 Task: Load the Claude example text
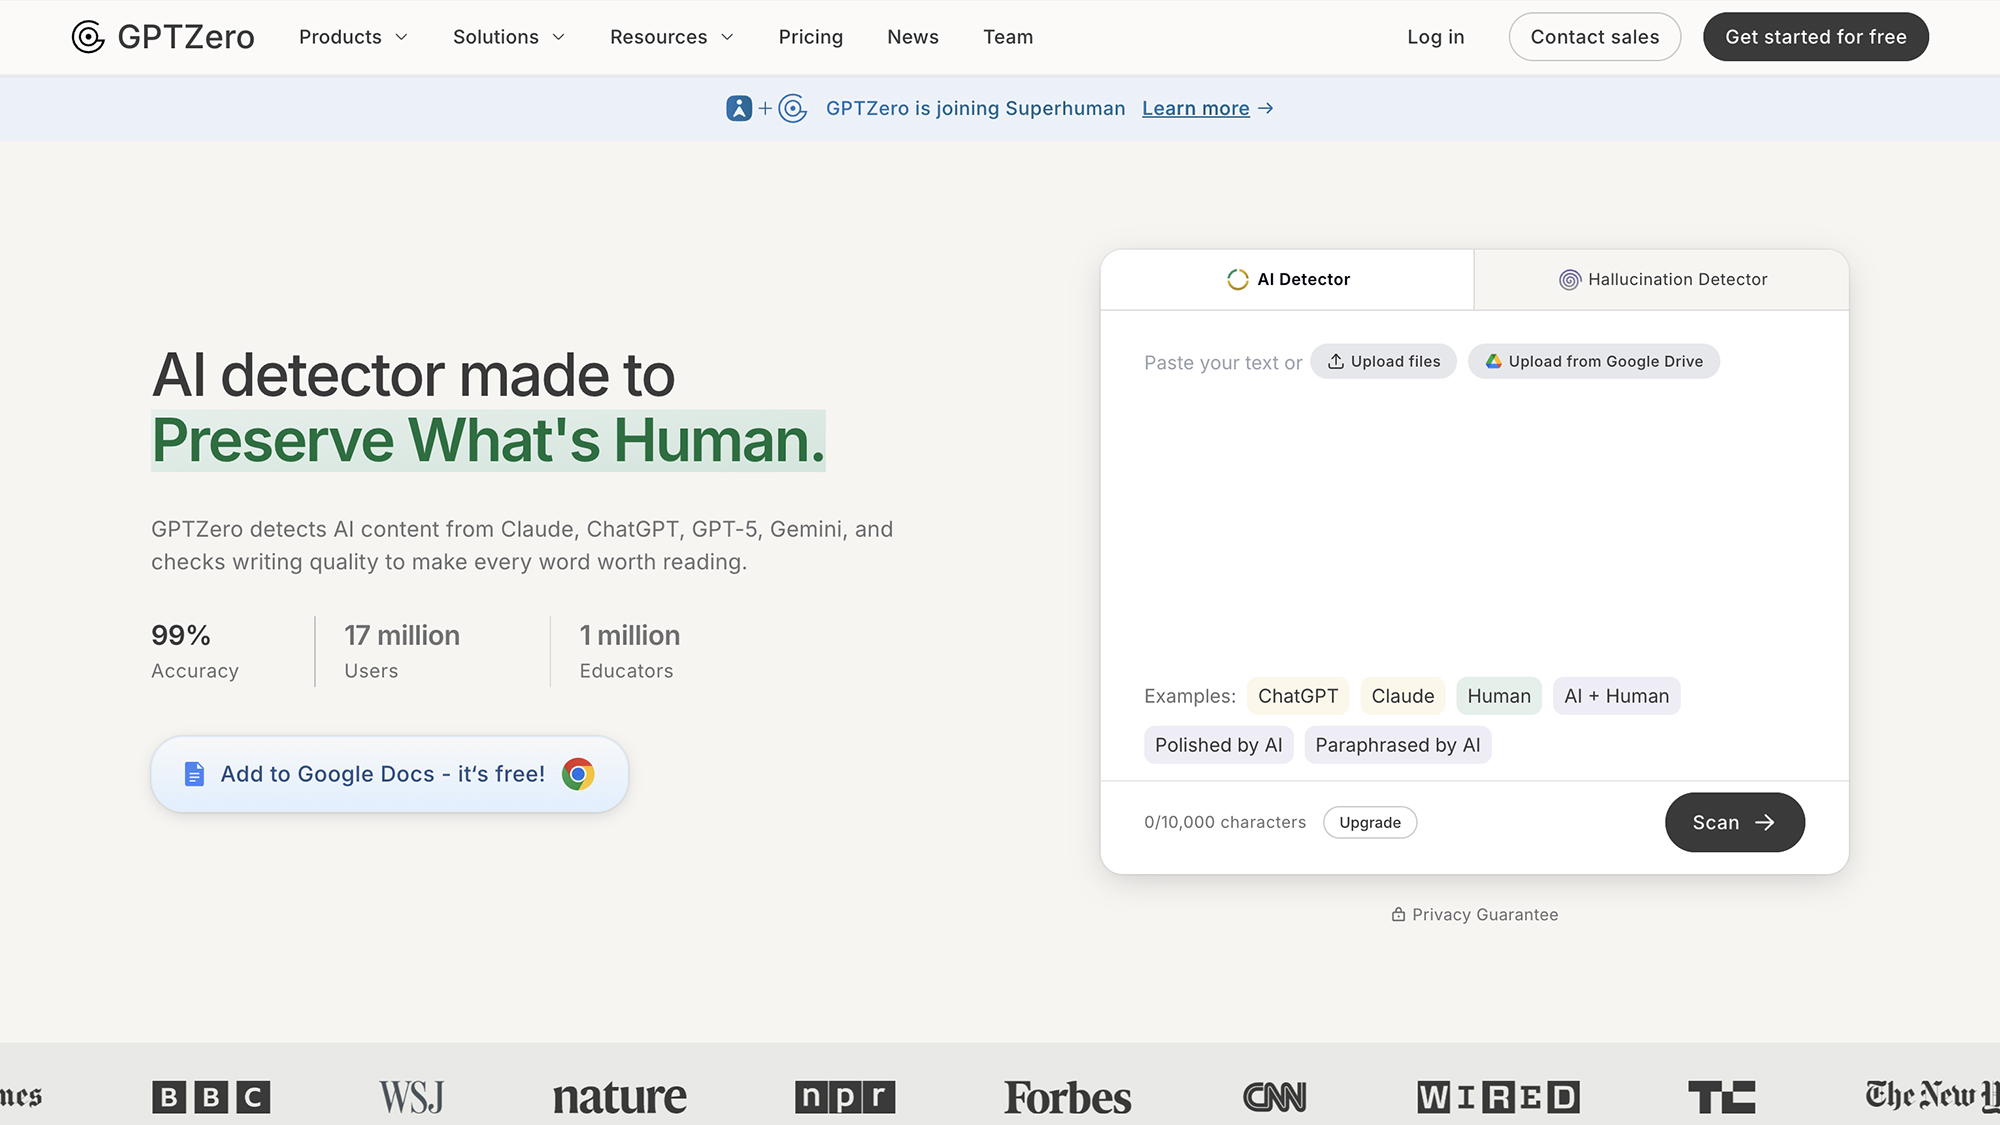point(1403,696)
